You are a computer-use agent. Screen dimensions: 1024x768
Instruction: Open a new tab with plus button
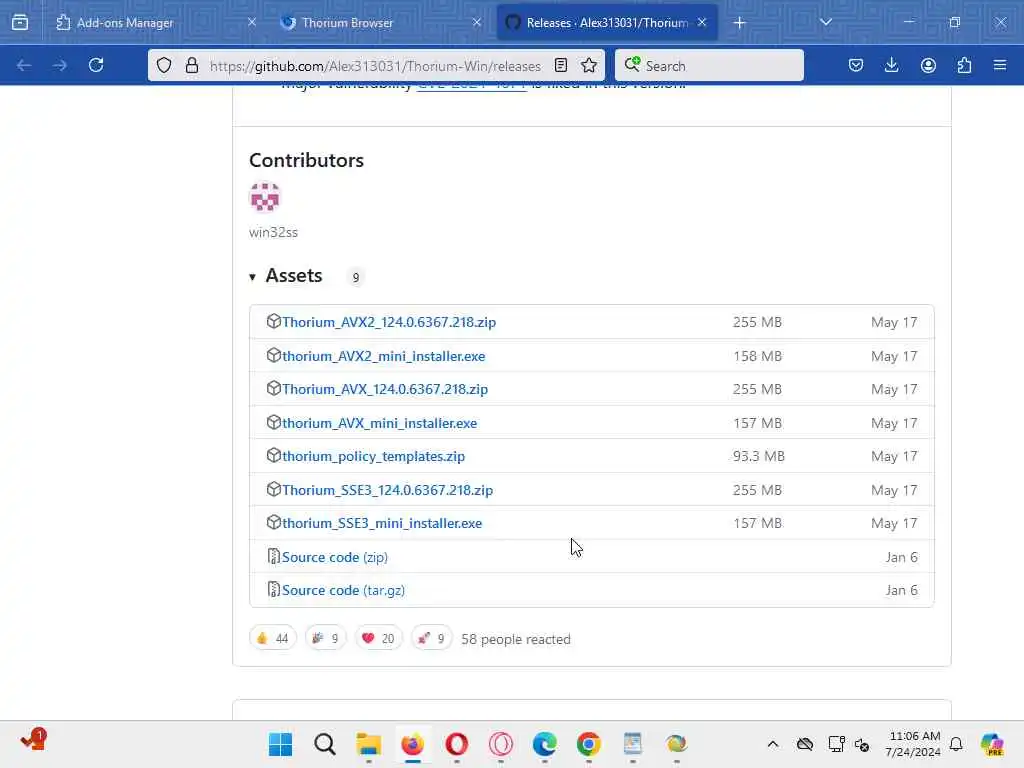pyautogui.click(x=739, y=23)
